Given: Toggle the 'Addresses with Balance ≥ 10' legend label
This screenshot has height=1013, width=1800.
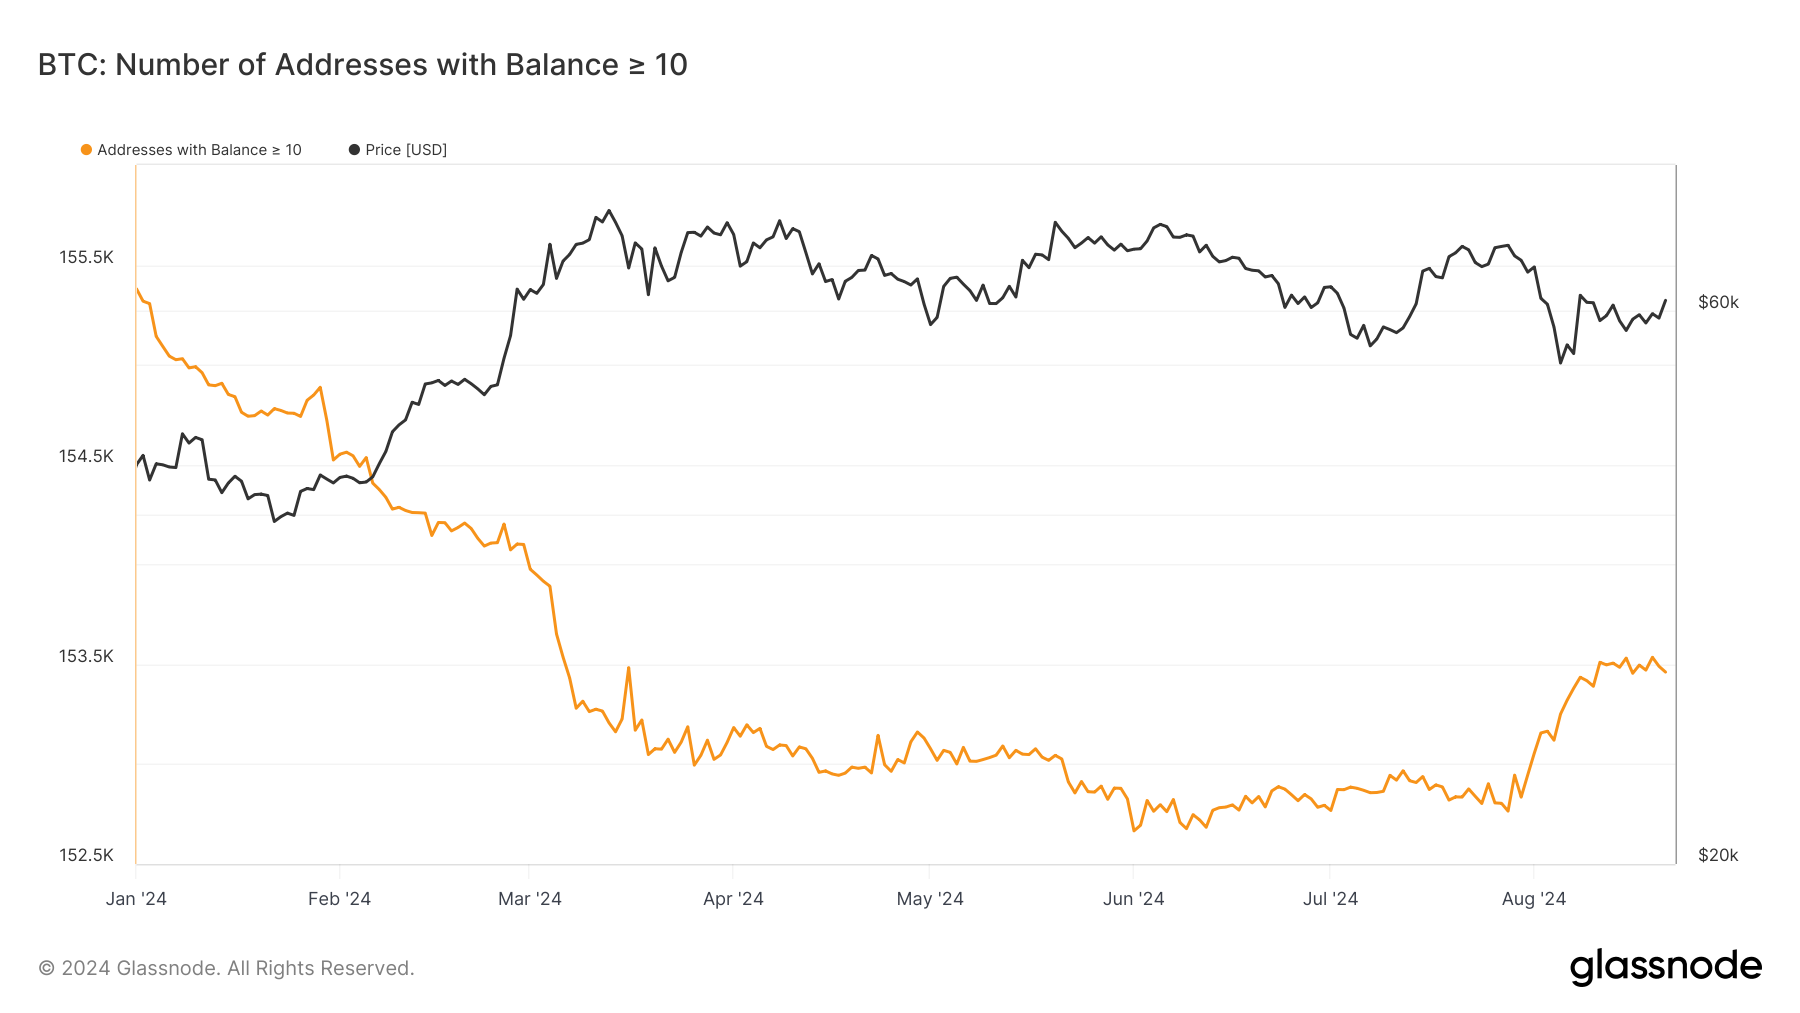Looking at the screenshot, I should [199, 150].
